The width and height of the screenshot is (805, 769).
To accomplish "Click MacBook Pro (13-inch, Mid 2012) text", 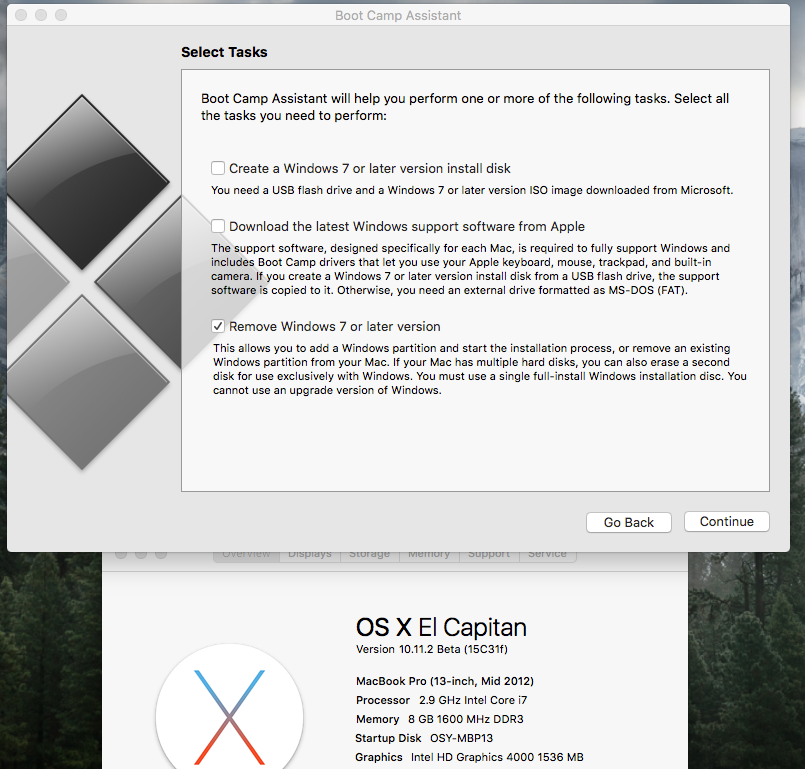I will click(x=445, y=681).
